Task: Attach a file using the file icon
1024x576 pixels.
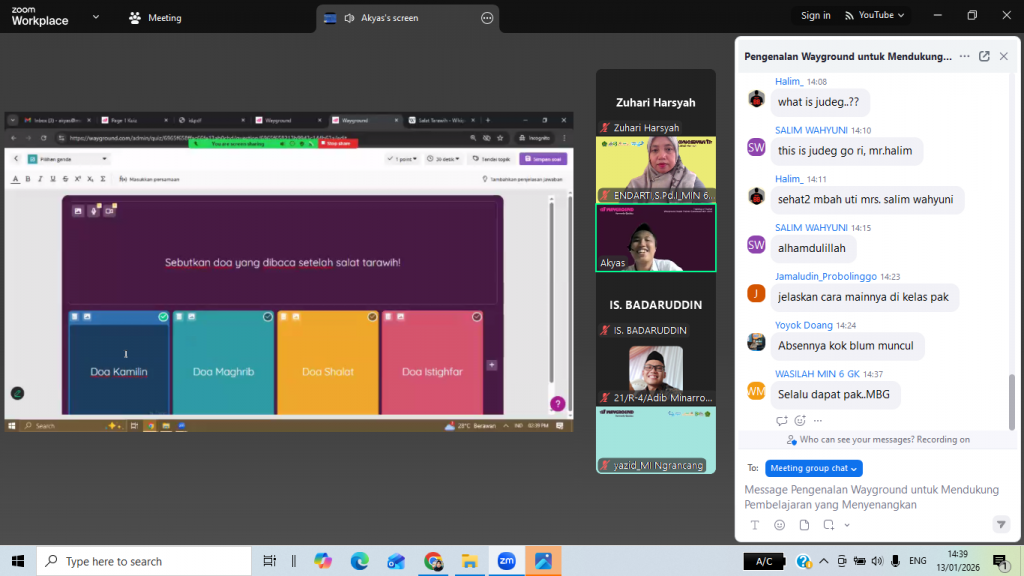Action: click(x=804, y=525)
